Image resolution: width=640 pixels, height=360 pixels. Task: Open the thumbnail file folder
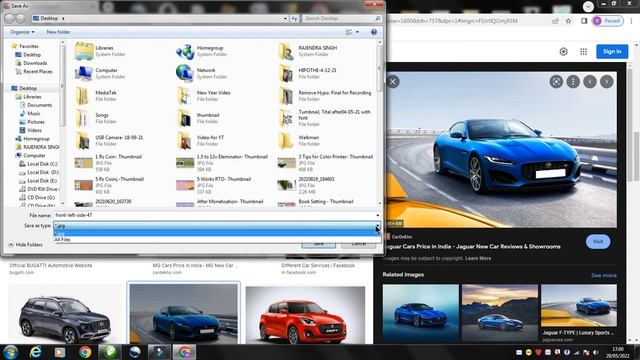[x=185, y=118]
